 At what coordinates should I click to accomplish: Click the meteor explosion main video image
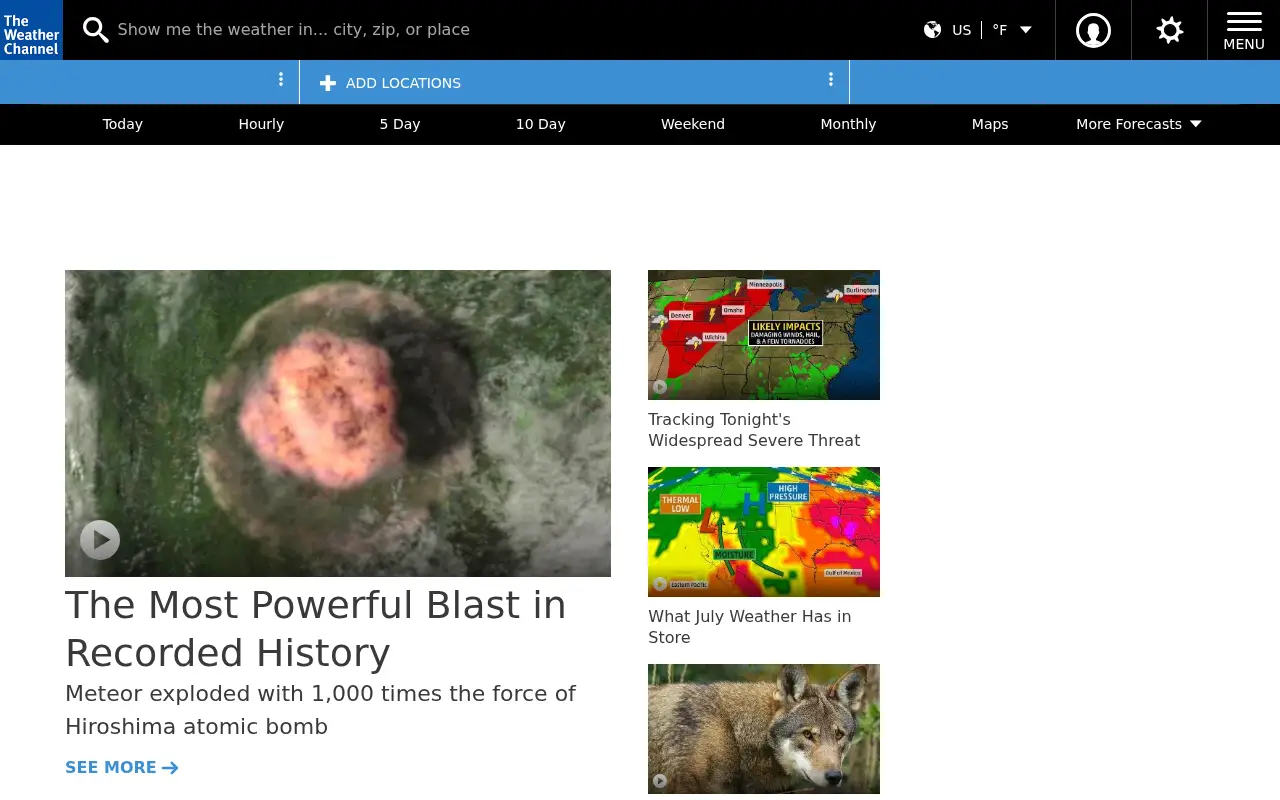338,423
